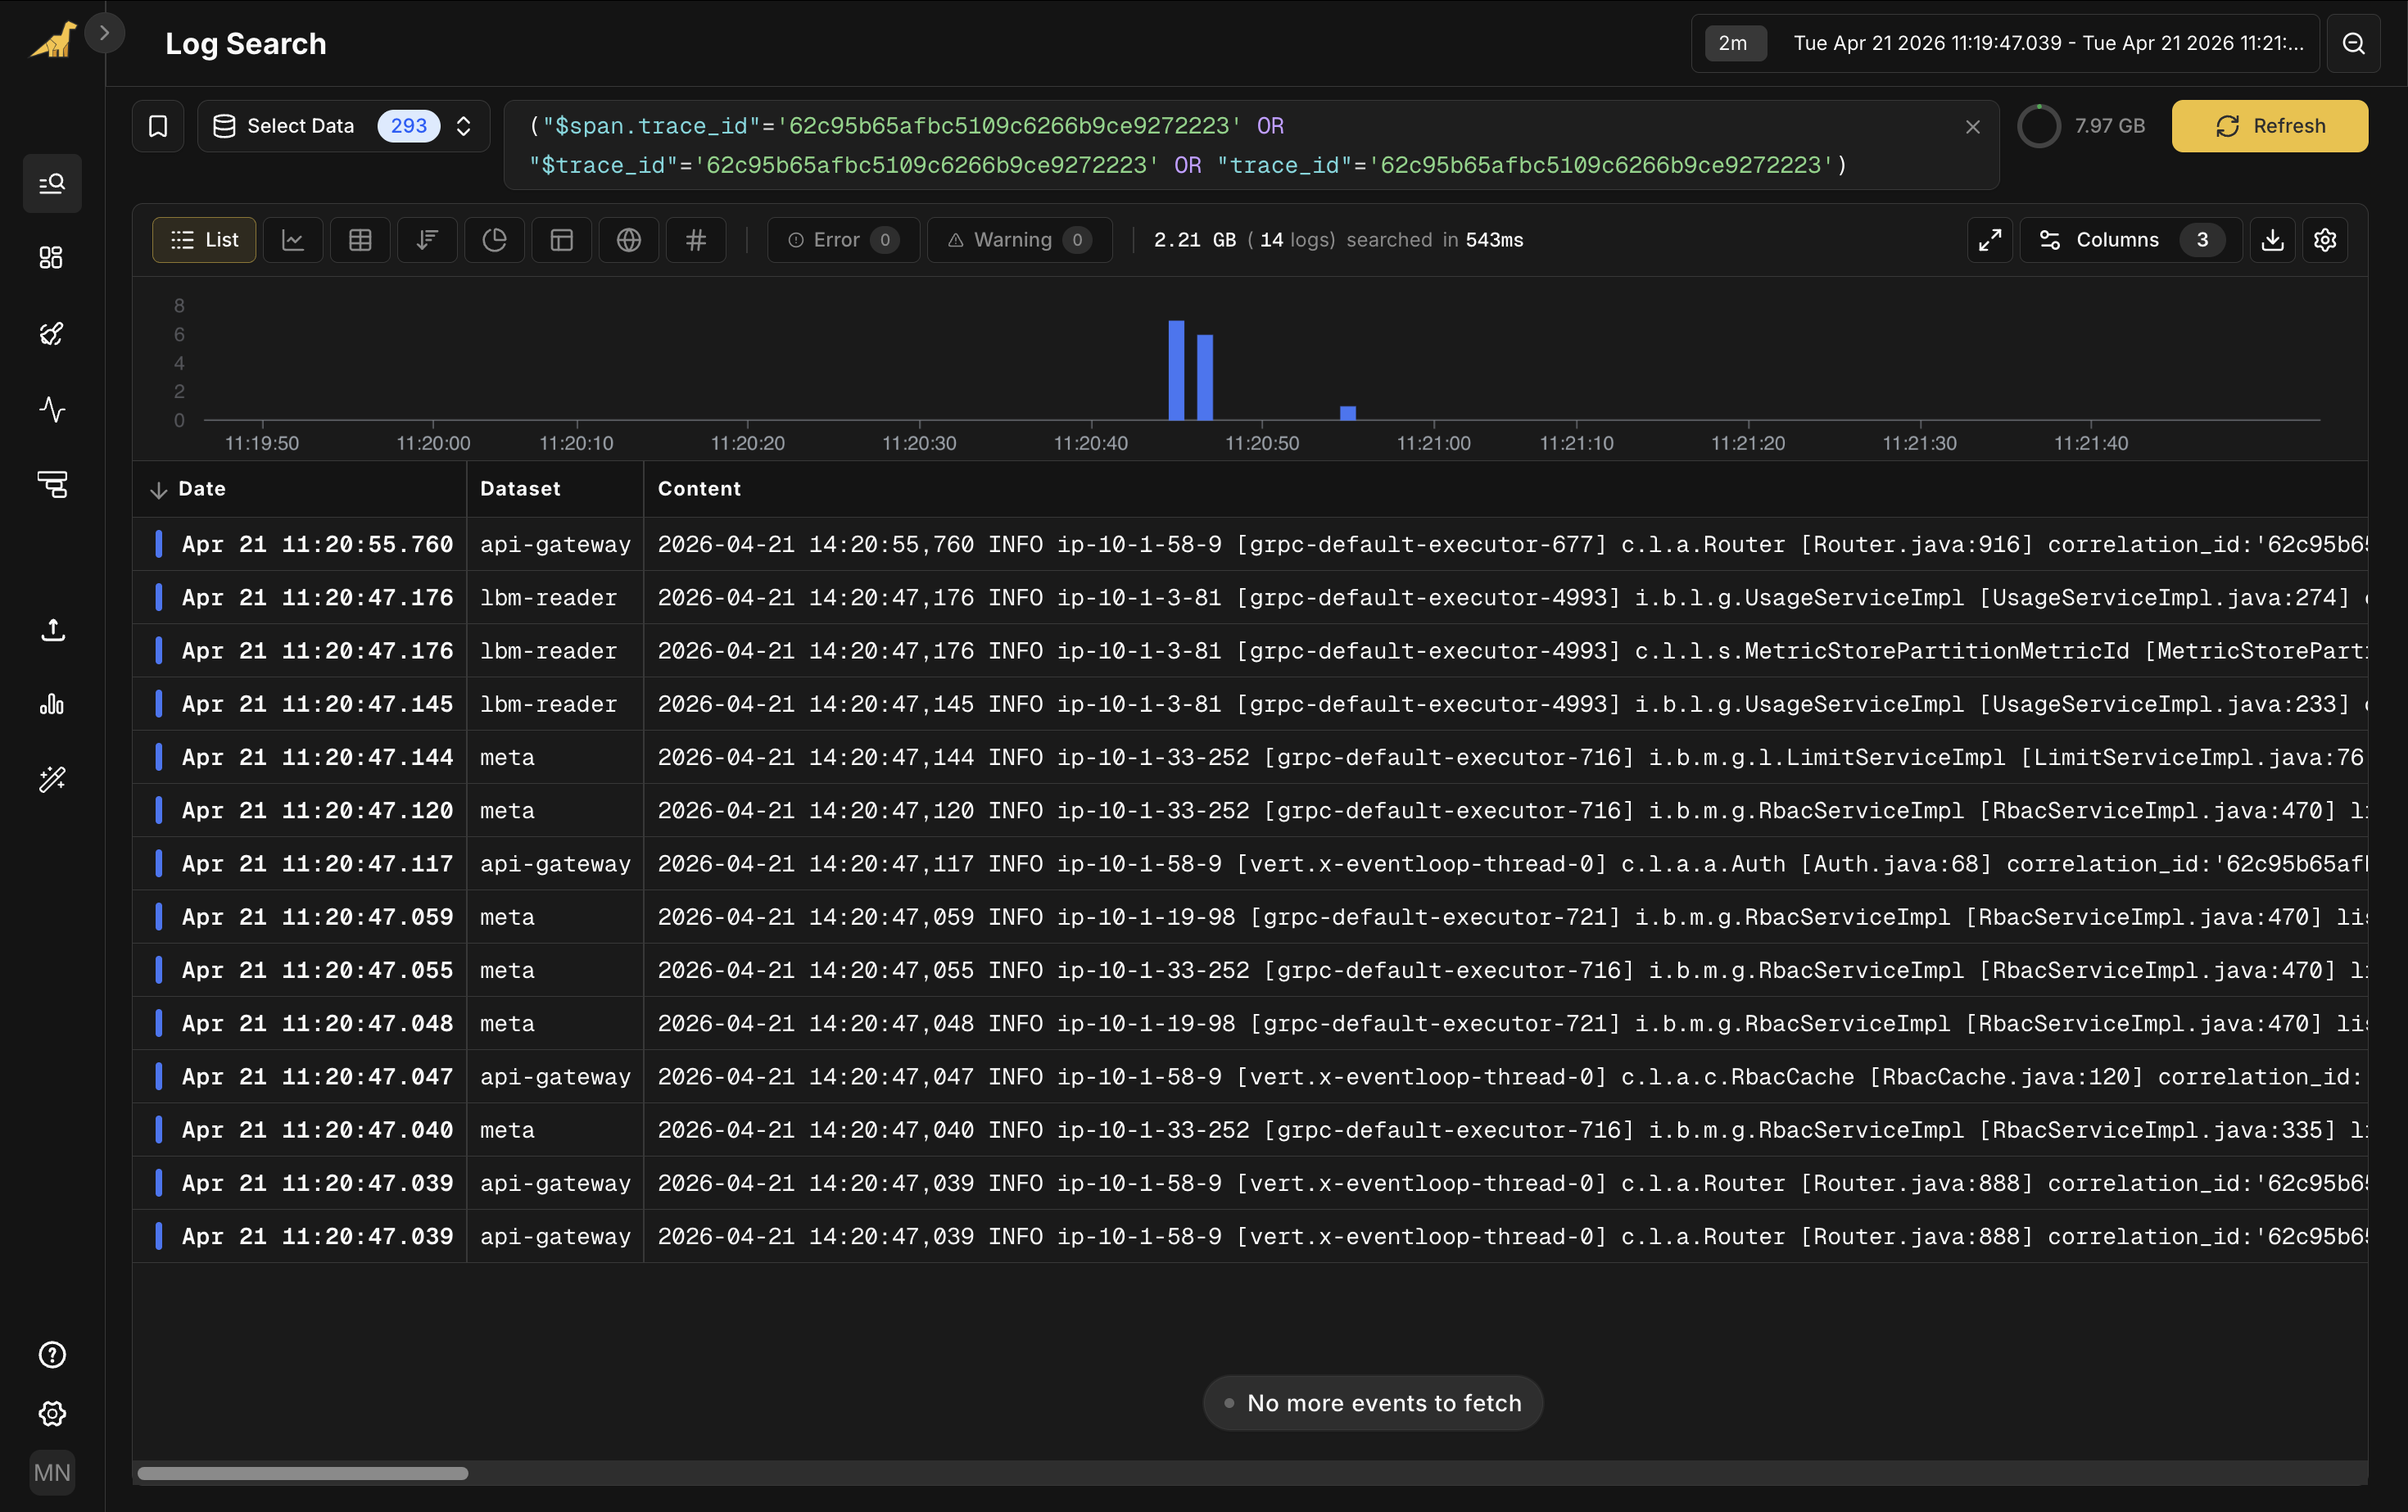Open the Columns selector

point(2131,240)
